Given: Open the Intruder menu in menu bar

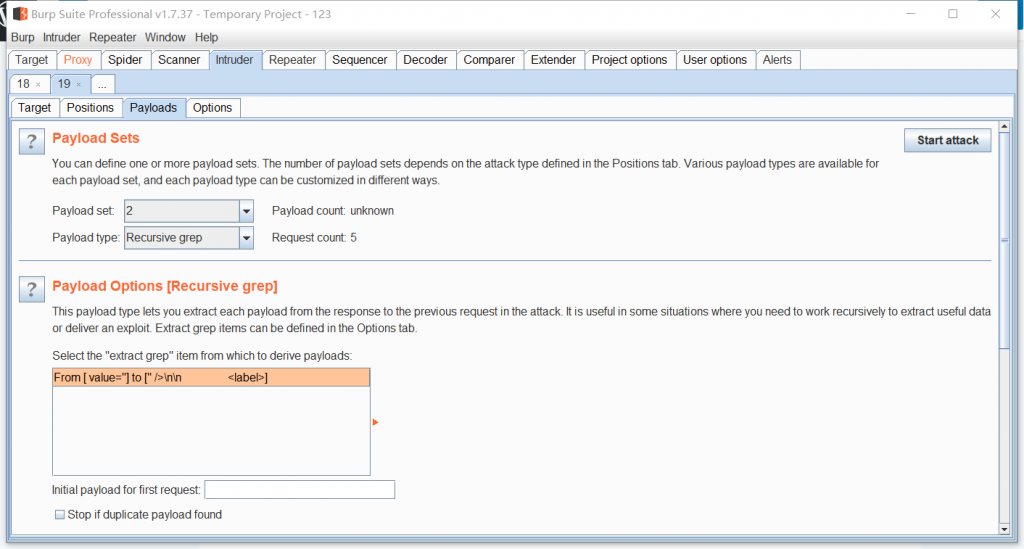Looking at the screenshot, I should (61, 37).
